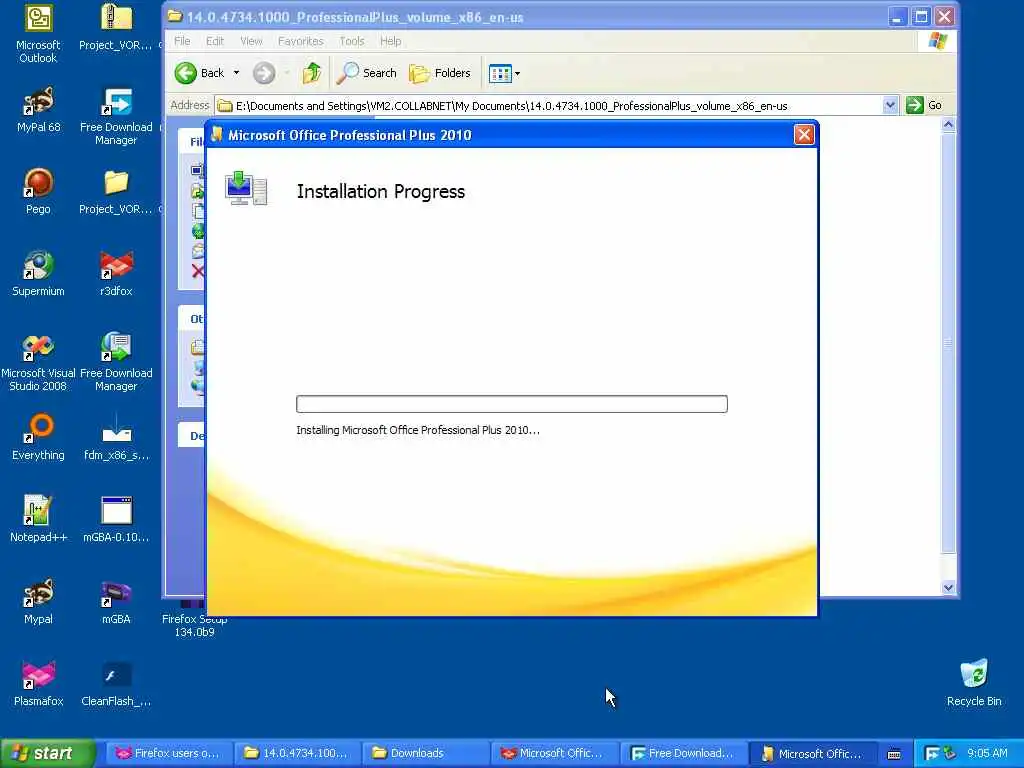Open the Favorites menu in Explorer

[x=300, y=41]
